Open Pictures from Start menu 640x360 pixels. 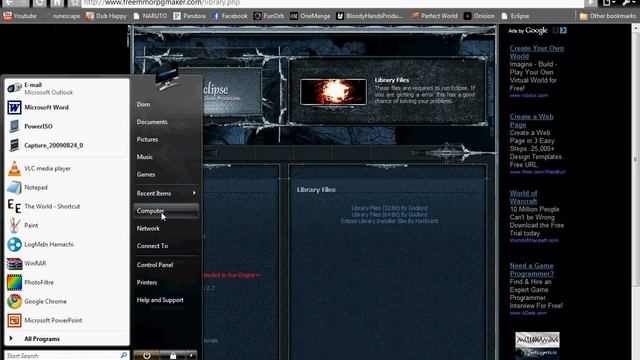[x=147, y=139]
